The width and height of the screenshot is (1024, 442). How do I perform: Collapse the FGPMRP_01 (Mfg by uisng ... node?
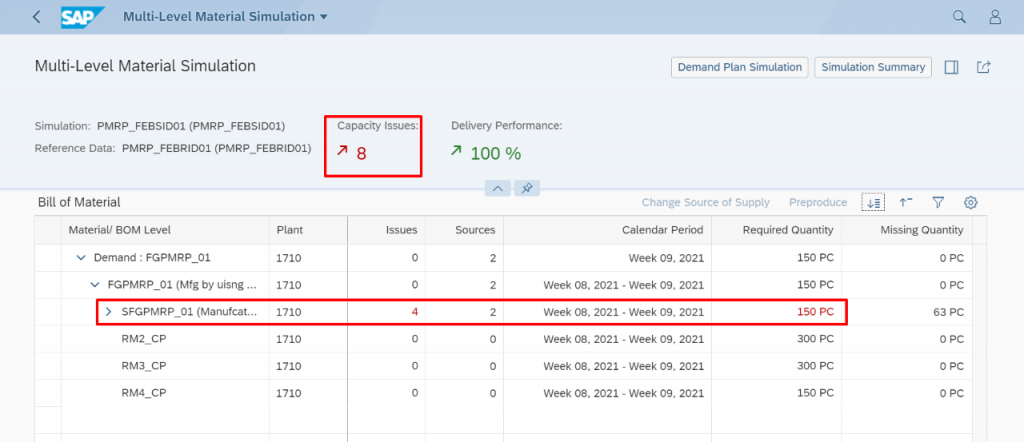point(94,285)
